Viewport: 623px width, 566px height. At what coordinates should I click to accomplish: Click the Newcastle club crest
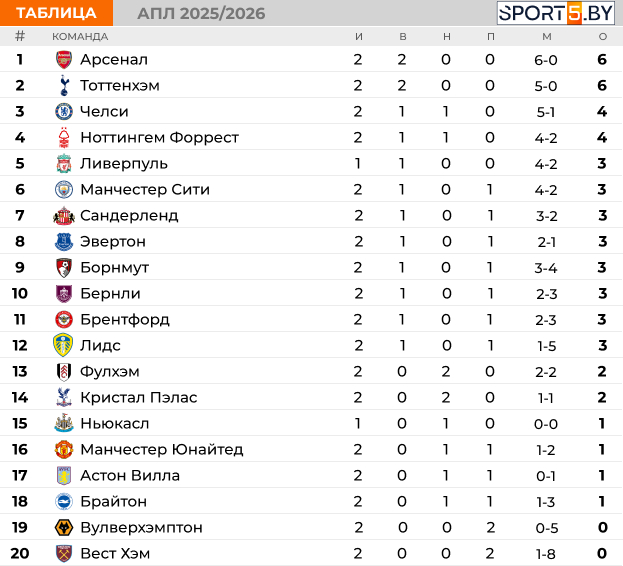point(64,423)
